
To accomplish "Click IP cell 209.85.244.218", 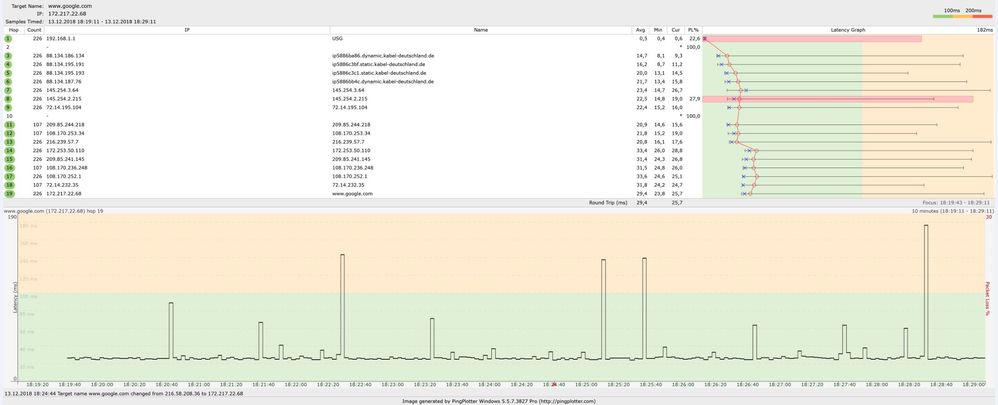I will coord(65,125).
